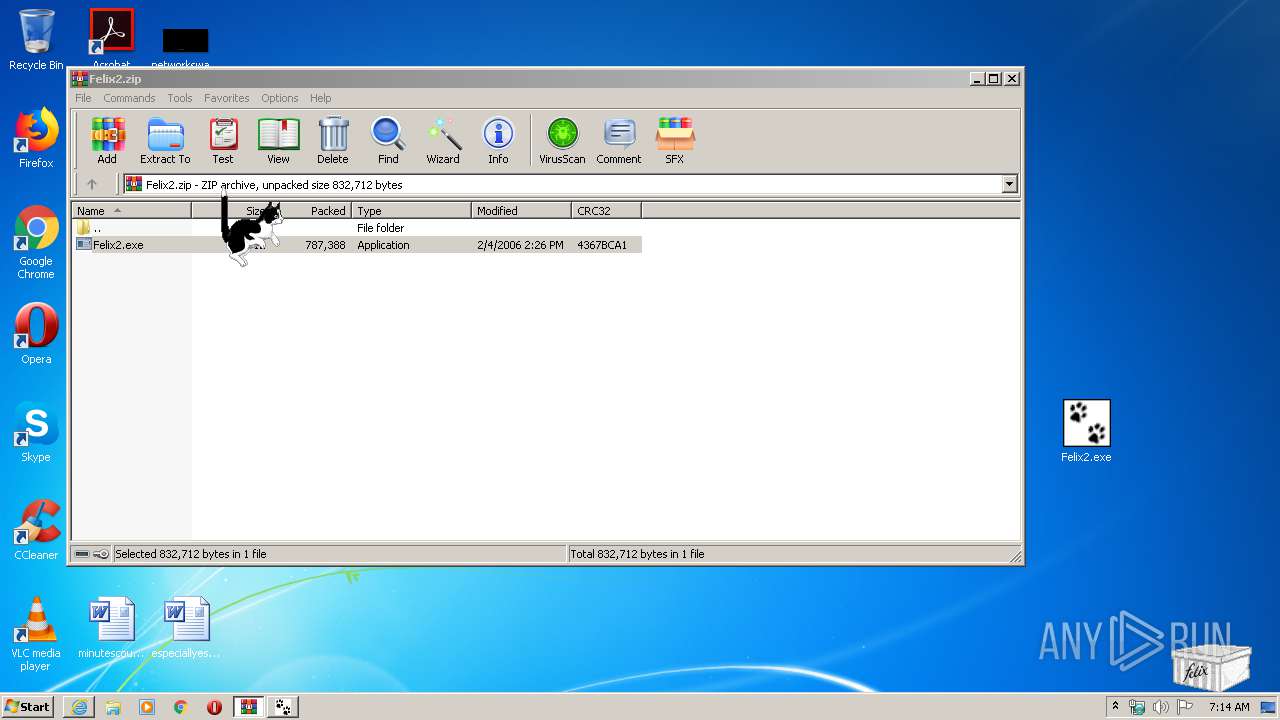Expand the archive path dropdown arrow
Image resolution: width=1280 pixels, height=720 pixels.
(x=1009, y=184)
